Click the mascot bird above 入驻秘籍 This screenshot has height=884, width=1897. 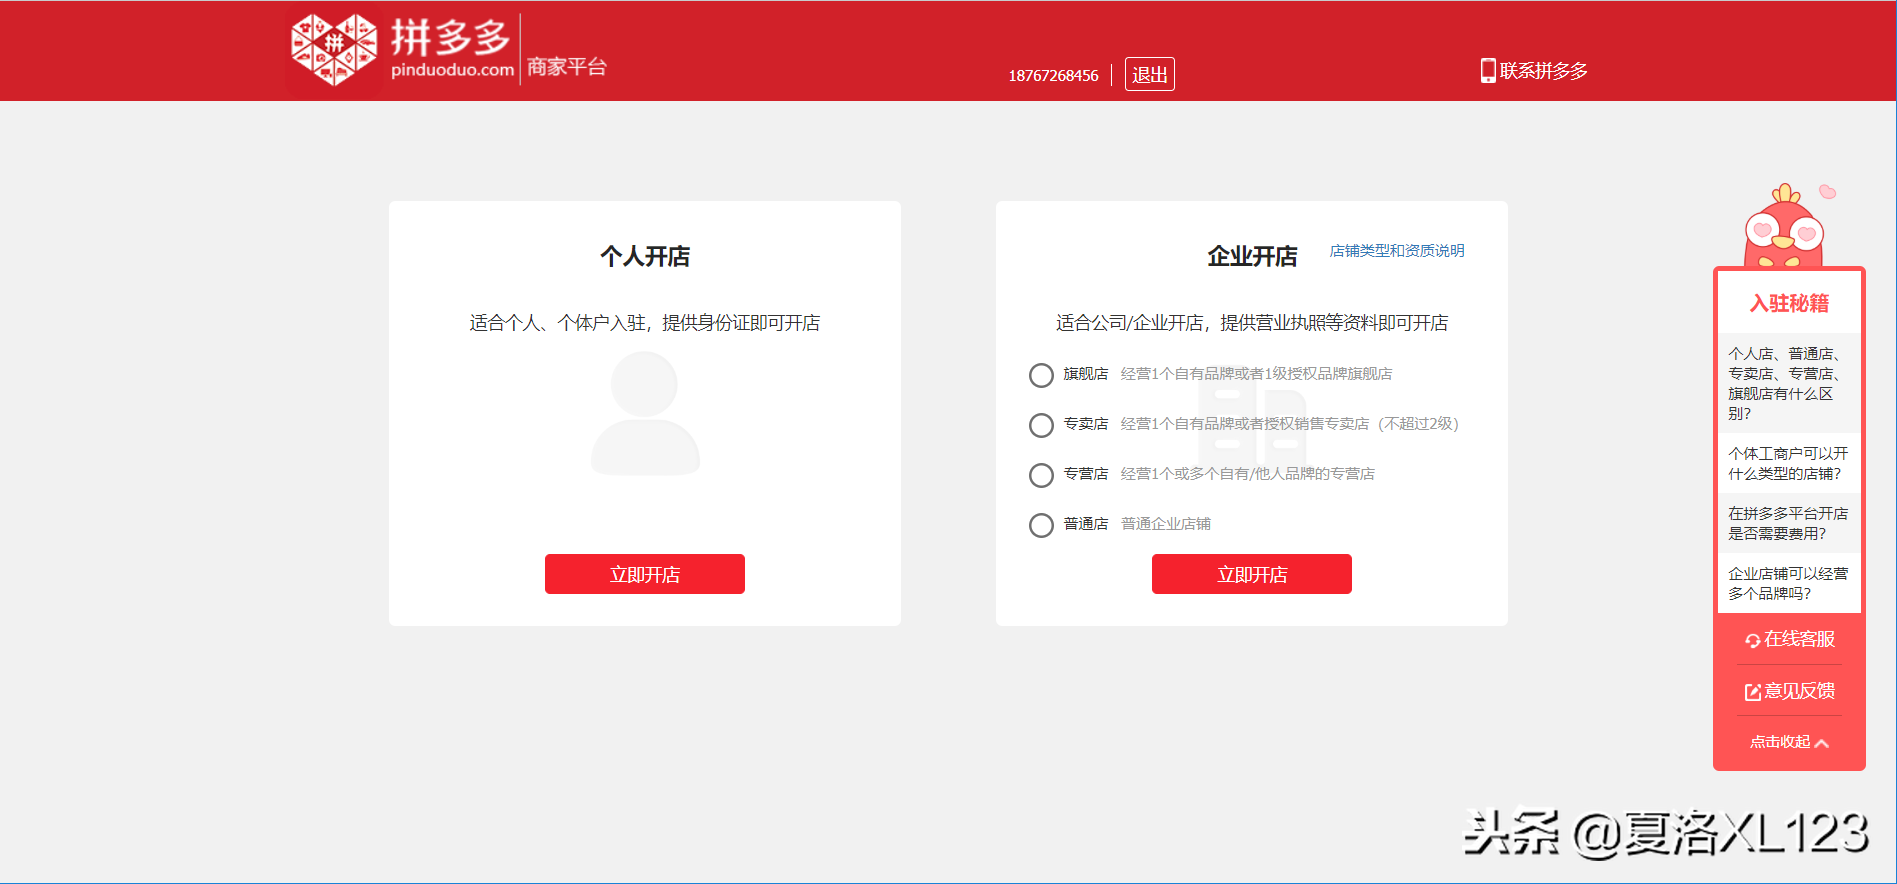[x=1785, y=226]
